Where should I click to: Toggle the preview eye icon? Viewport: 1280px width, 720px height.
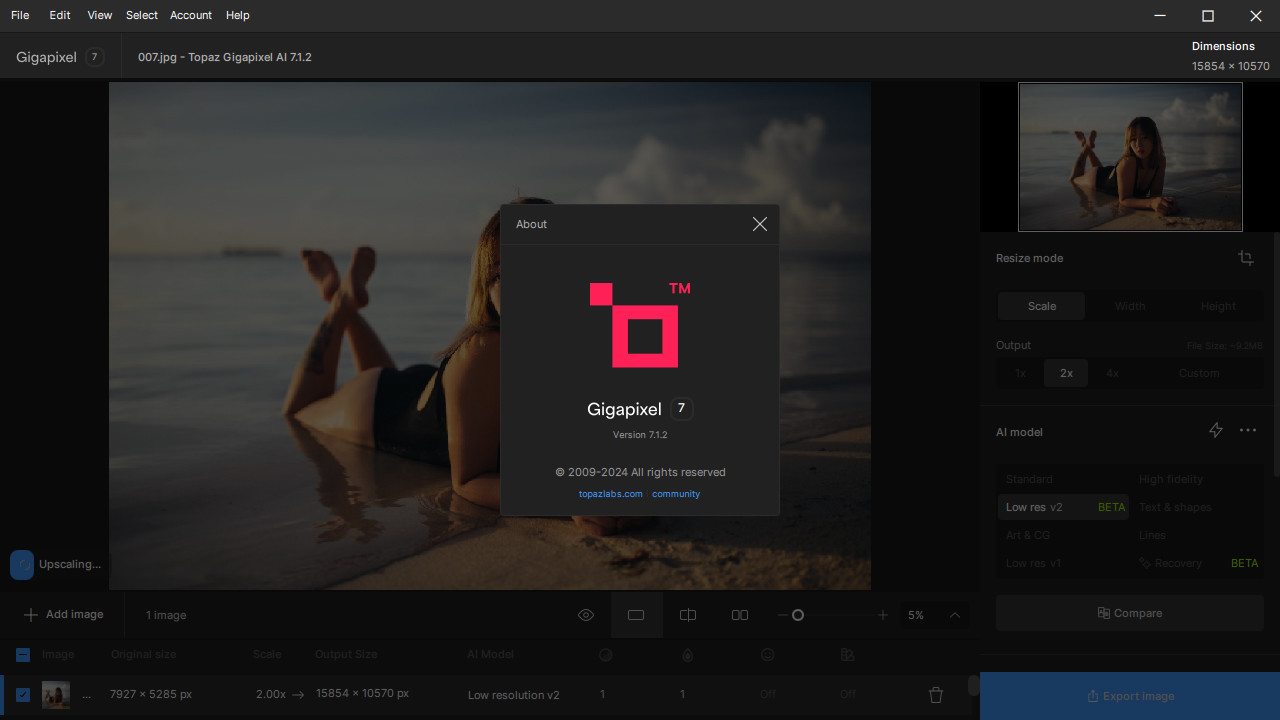pos(586,615)
